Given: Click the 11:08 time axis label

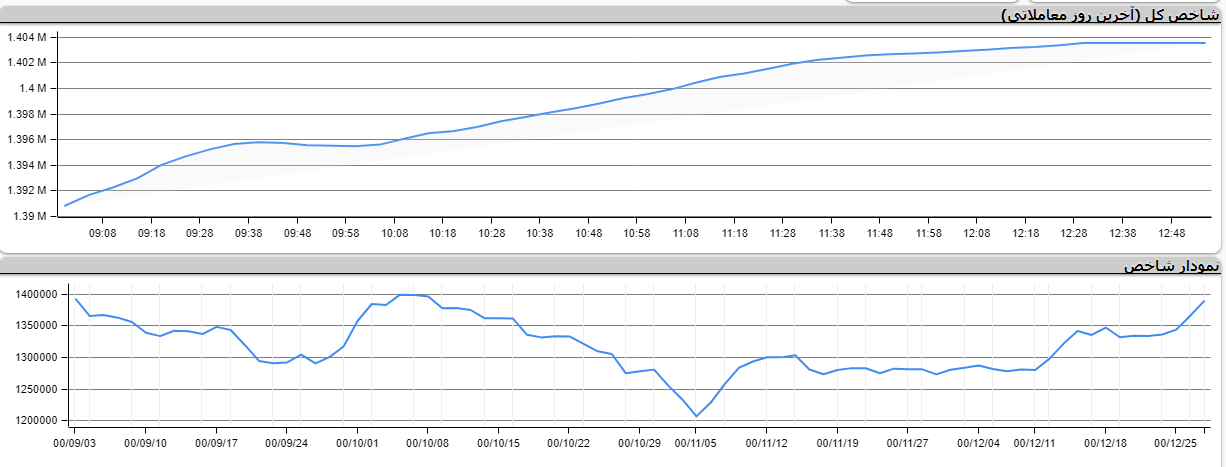Looking at the screenshot, I should pyautogui.click(x=685, y=233).
